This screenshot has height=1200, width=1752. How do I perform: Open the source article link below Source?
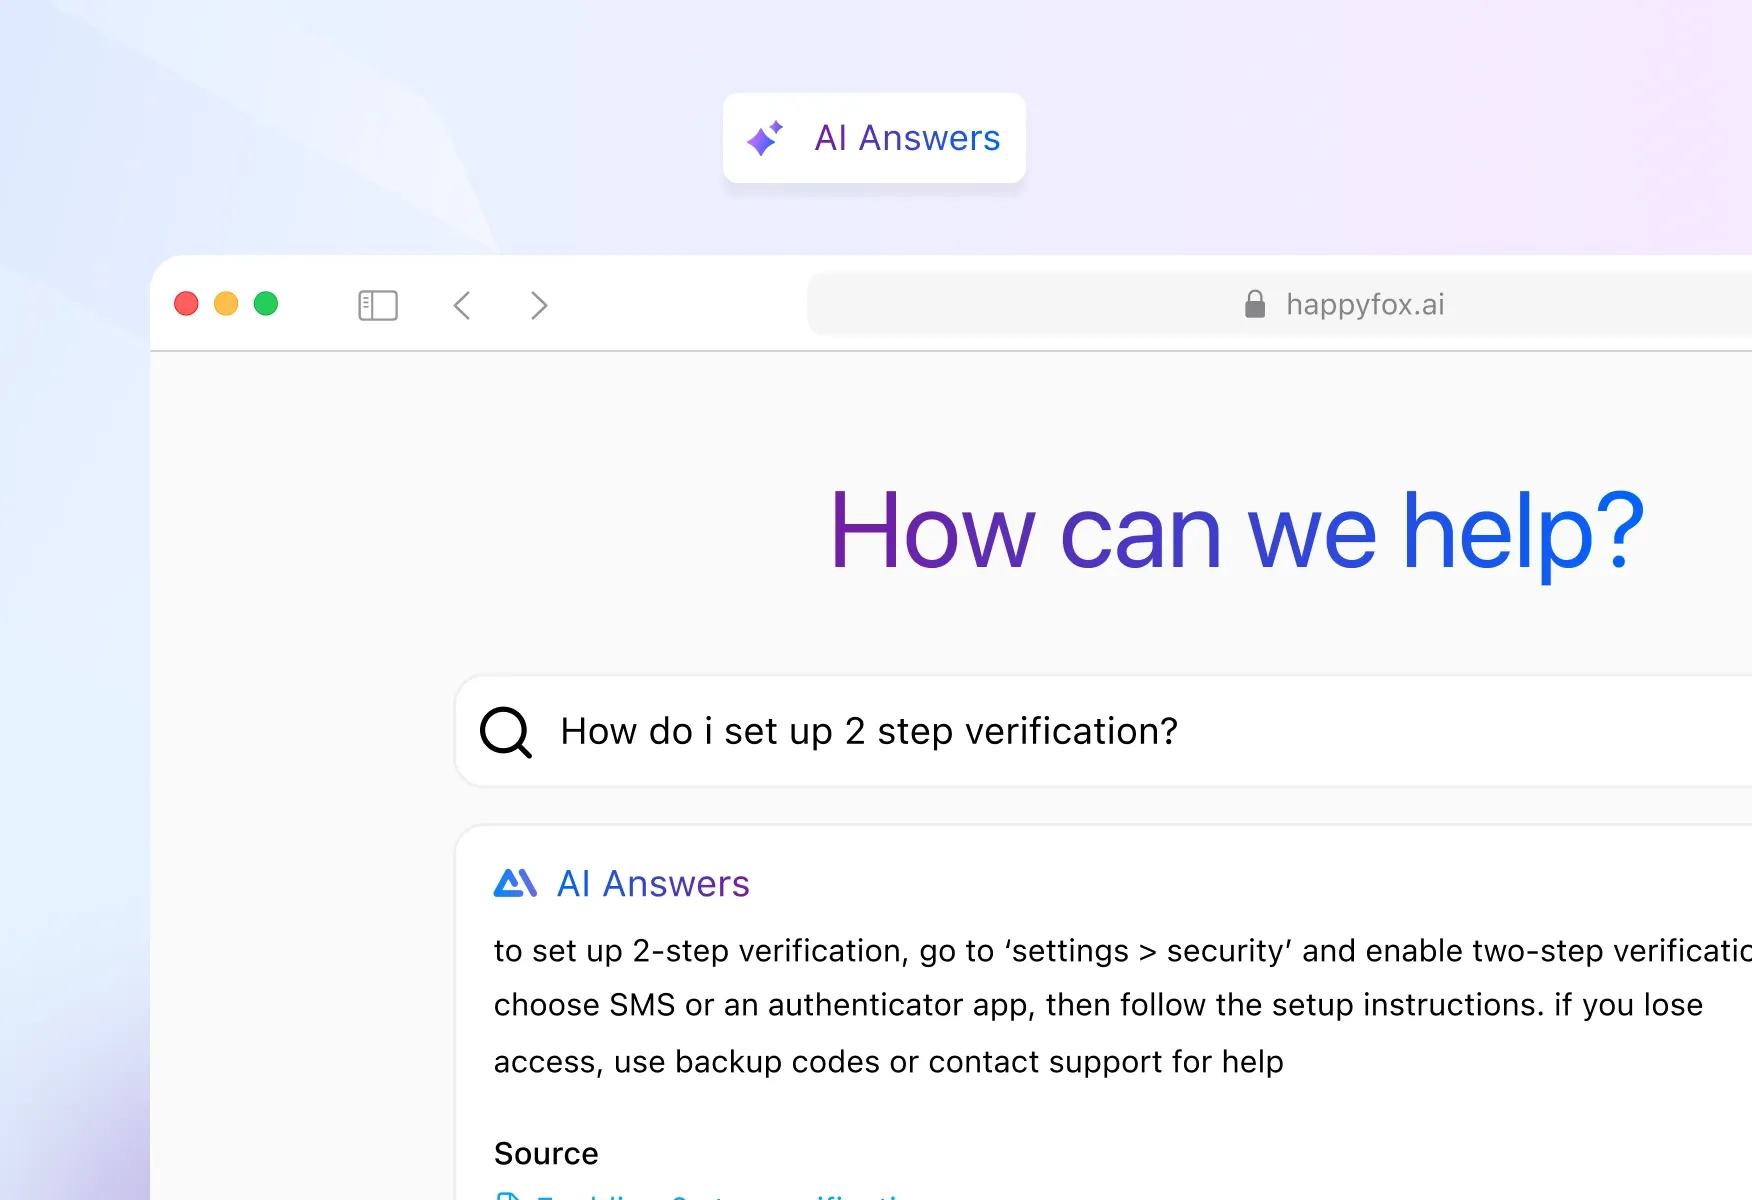coord(720,1195)
